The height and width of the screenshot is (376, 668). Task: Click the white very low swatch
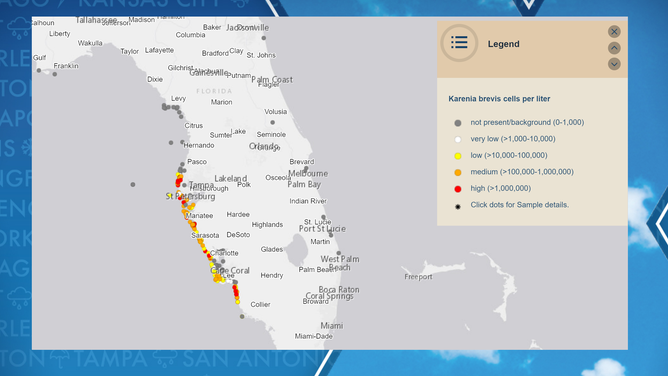point(458,139)
